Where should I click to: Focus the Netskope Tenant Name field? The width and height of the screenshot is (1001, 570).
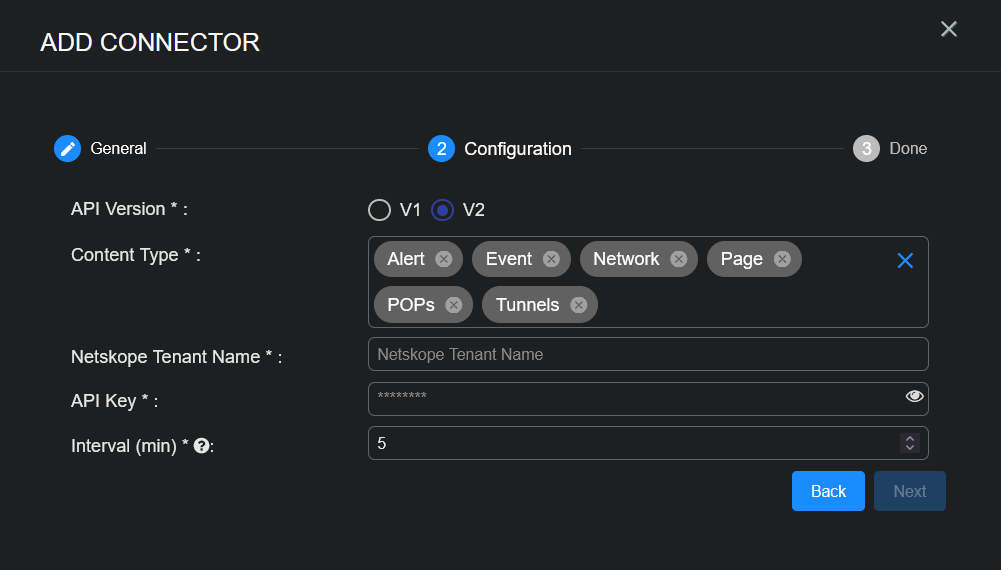point(647,354)
